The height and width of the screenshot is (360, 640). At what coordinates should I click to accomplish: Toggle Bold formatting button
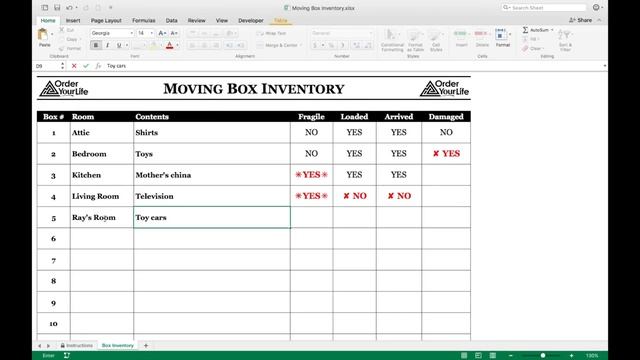point(96,45)
